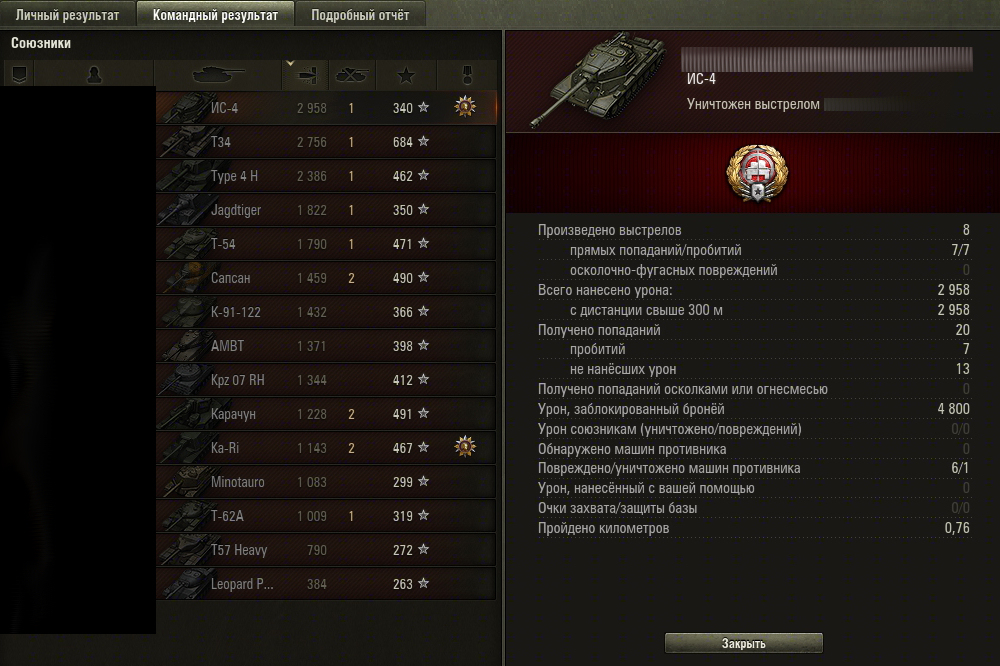Sort by experience star column icon

coord(406,75)
